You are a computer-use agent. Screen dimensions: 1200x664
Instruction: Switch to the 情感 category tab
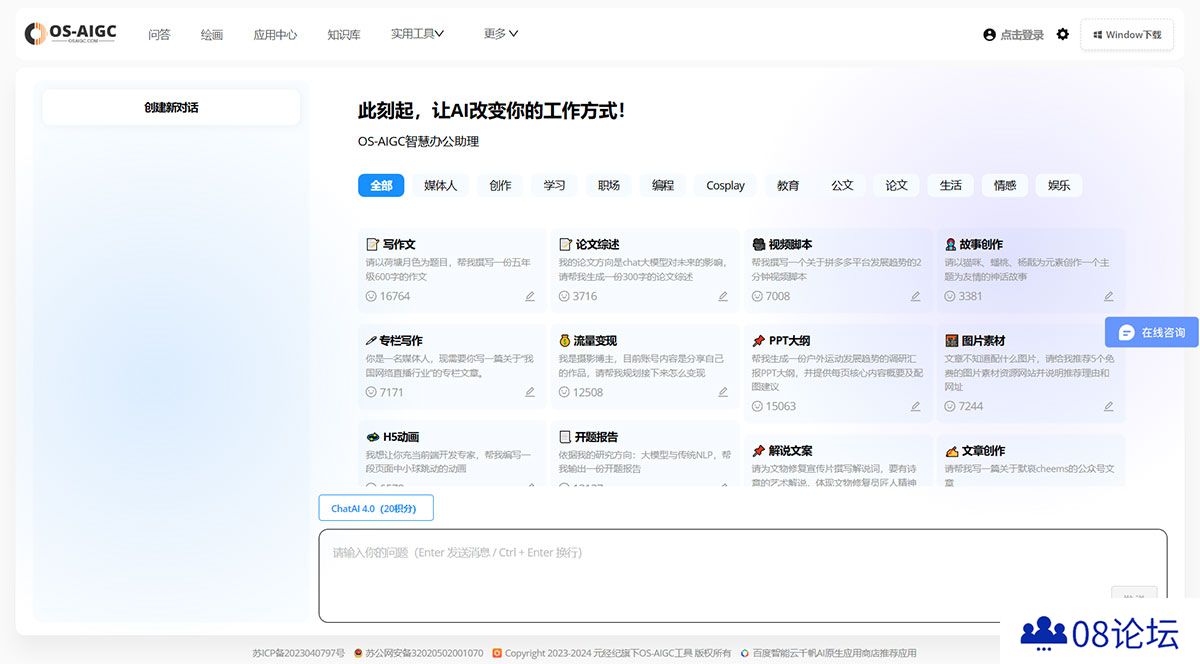coord(1005,185)
